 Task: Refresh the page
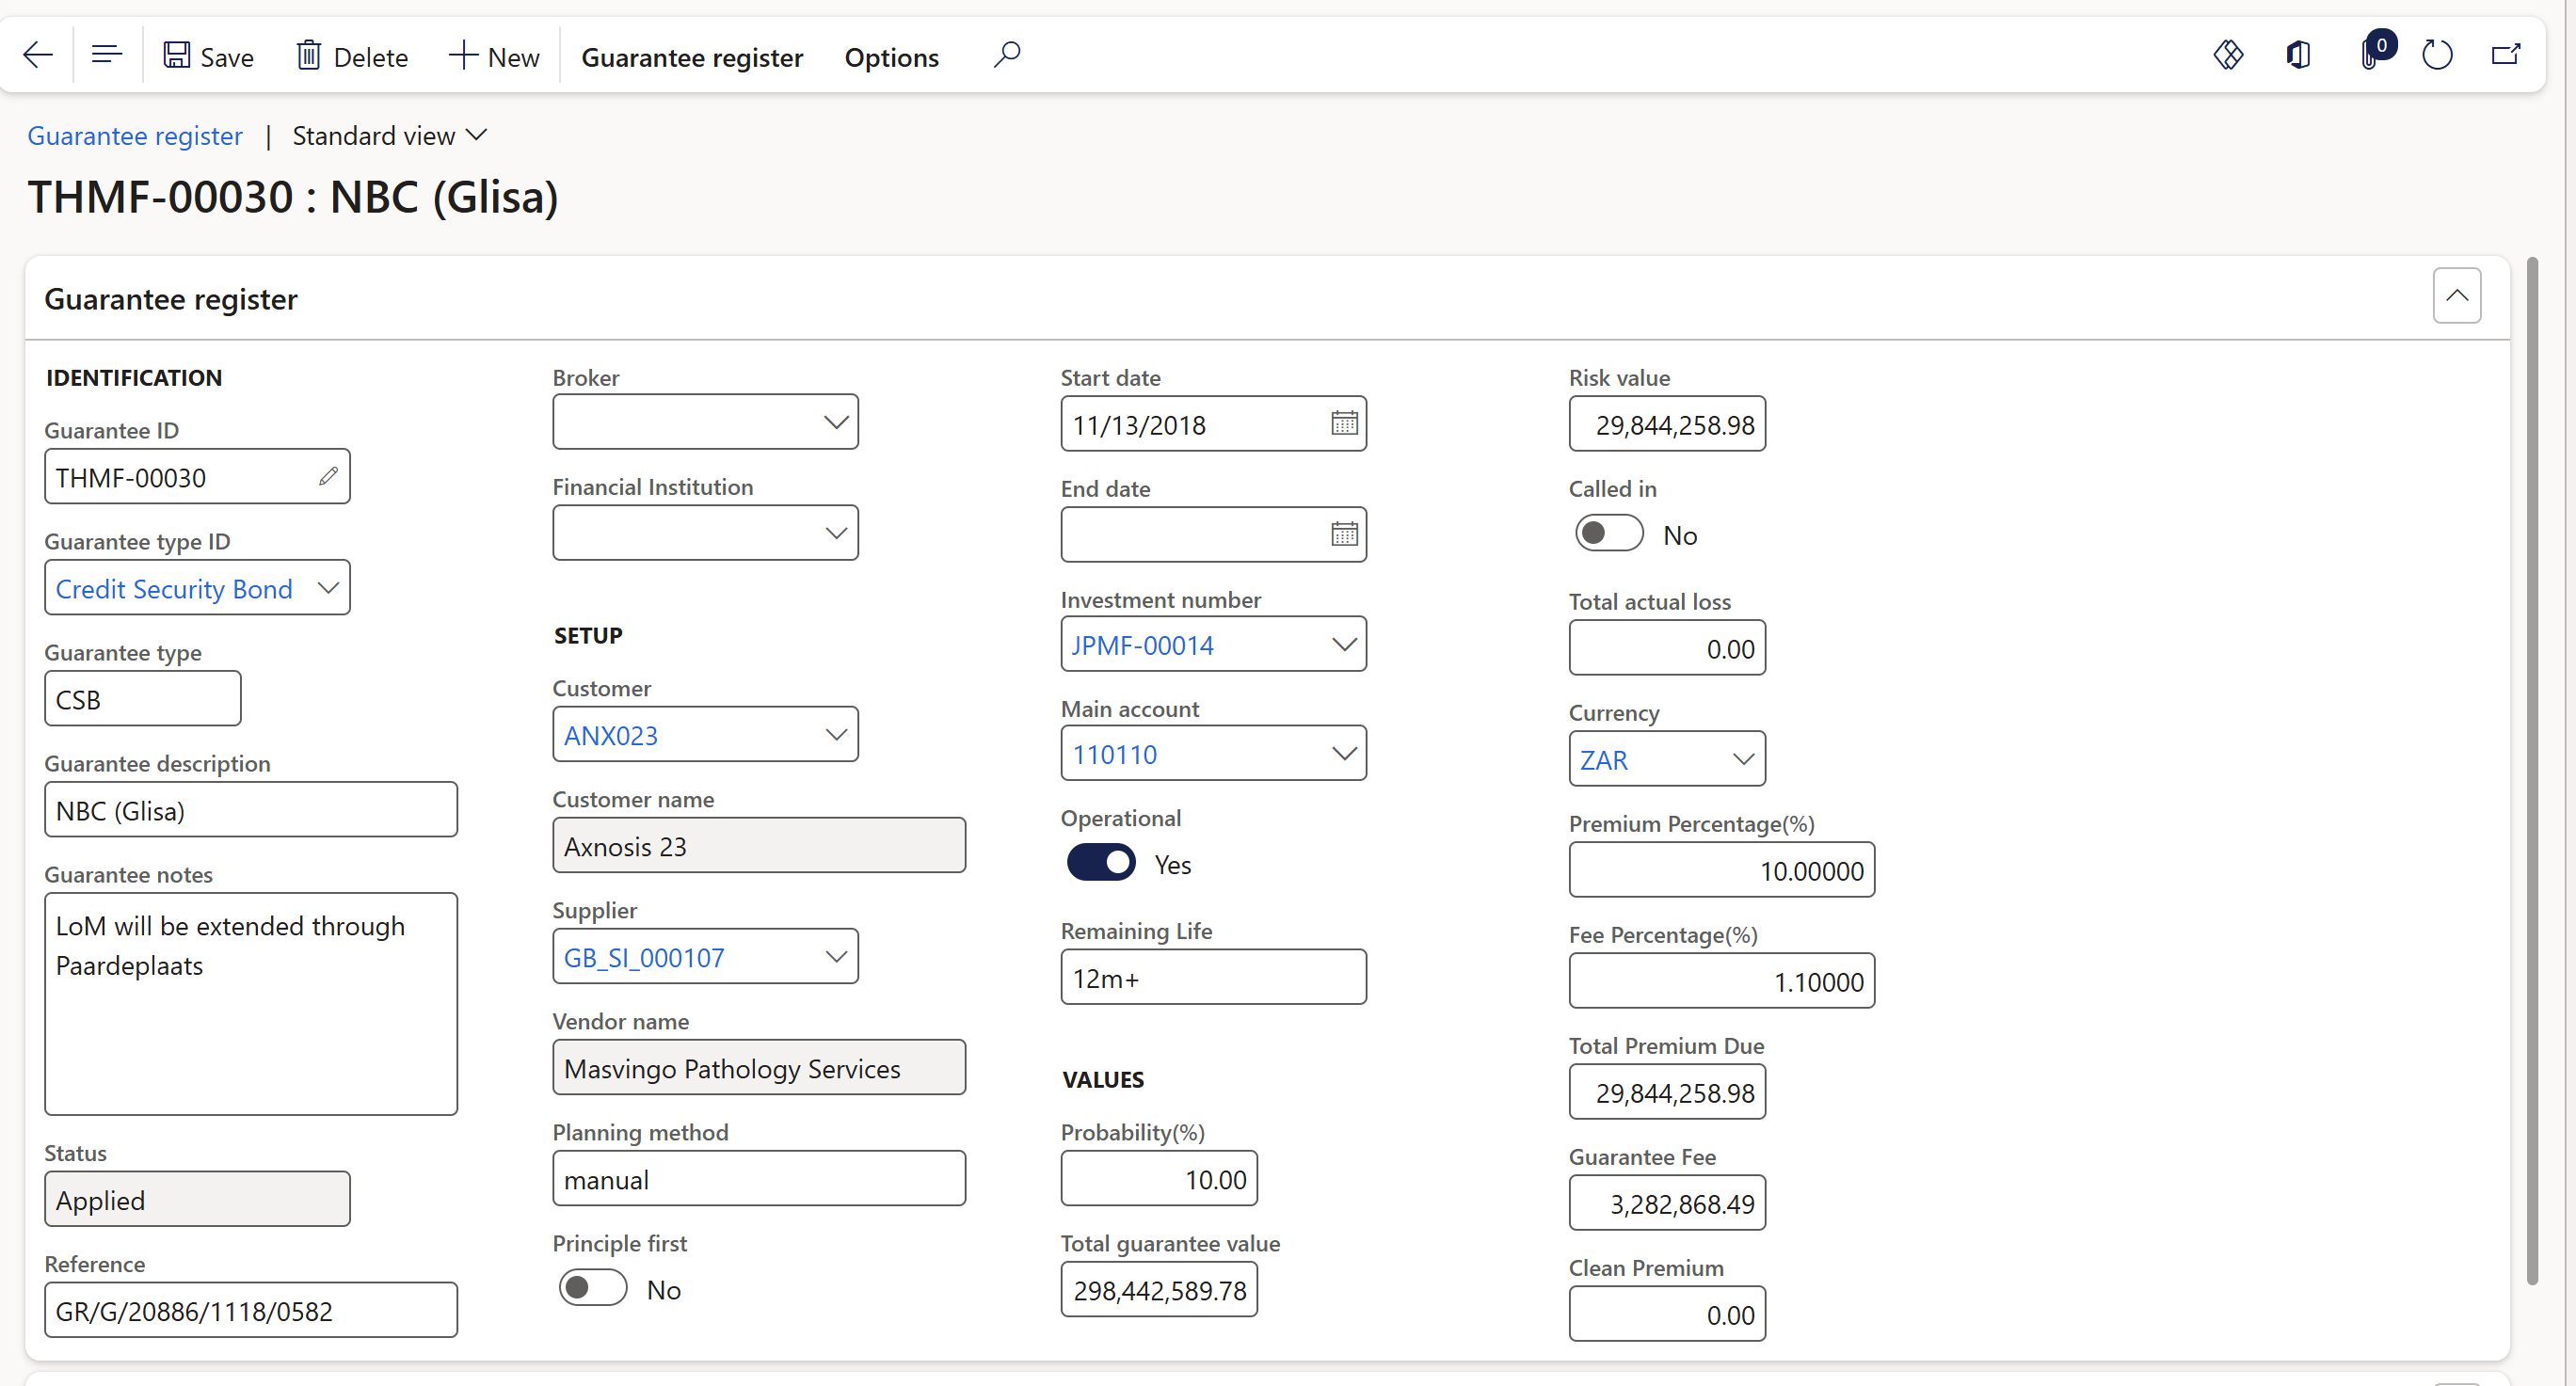(2437, 55)
